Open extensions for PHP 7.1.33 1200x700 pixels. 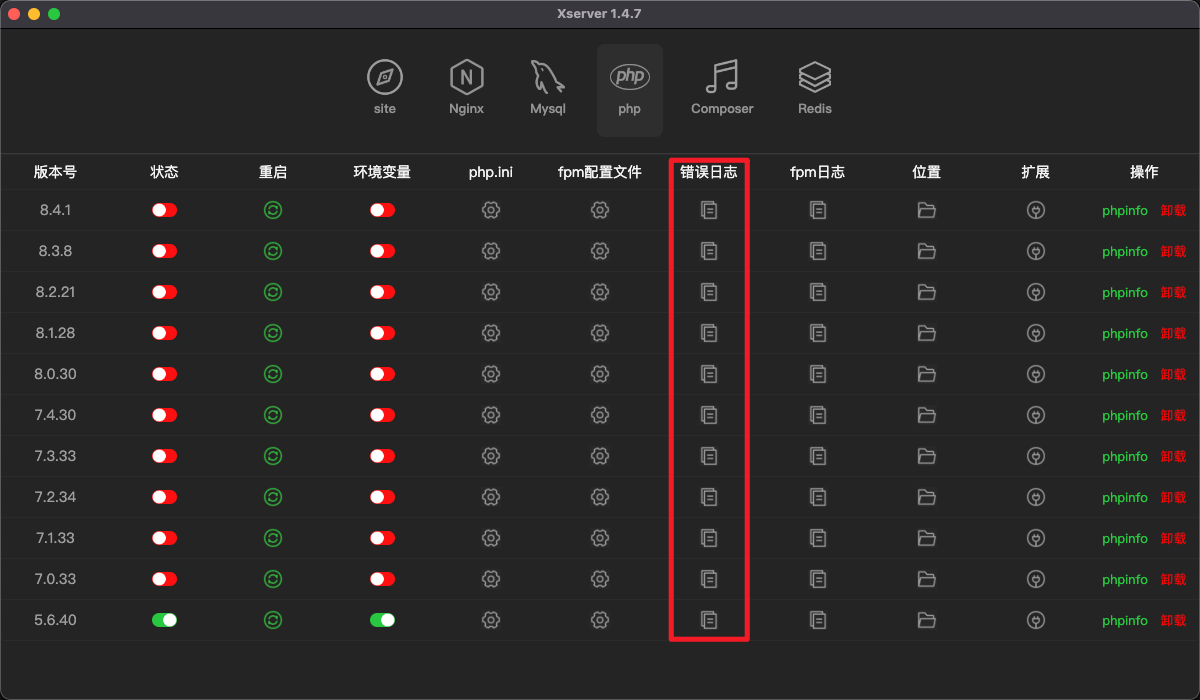click(1036, 538)
